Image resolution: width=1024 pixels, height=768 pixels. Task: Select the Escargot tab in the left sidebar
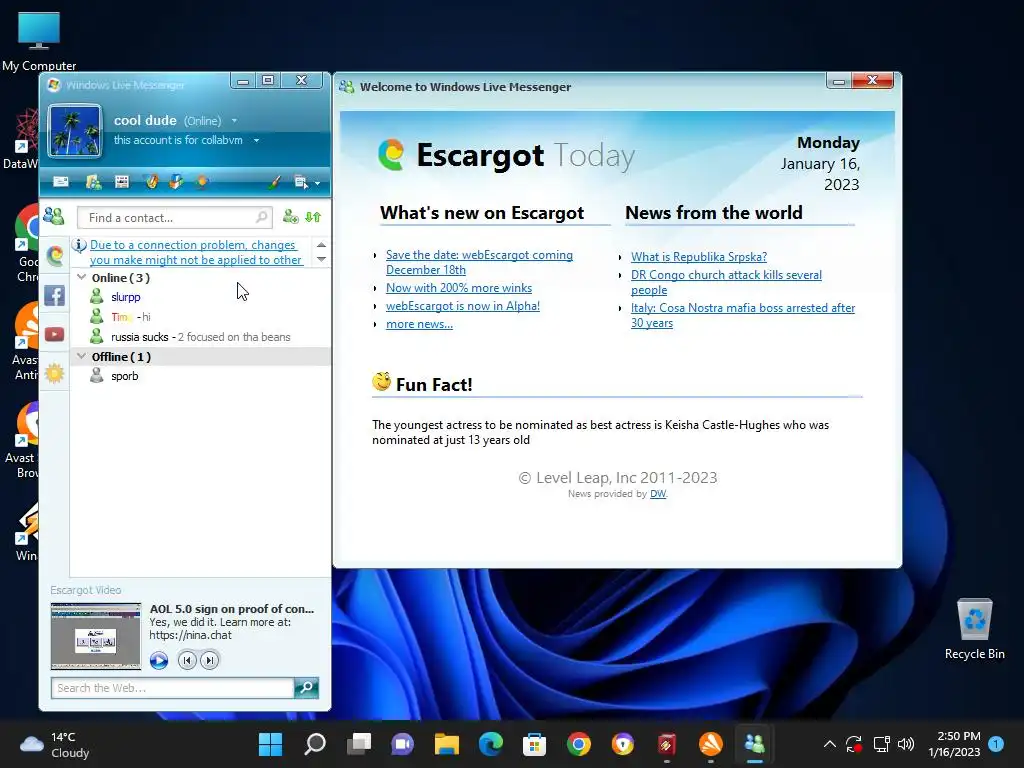[55, 255]
